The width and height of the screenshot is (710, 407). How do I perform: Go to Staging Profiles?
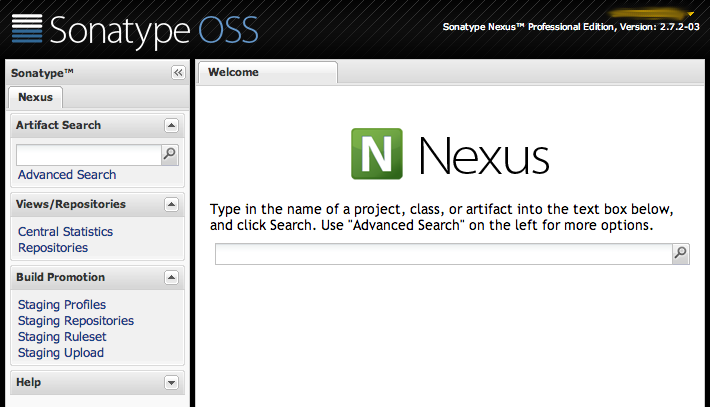point(62,305)
